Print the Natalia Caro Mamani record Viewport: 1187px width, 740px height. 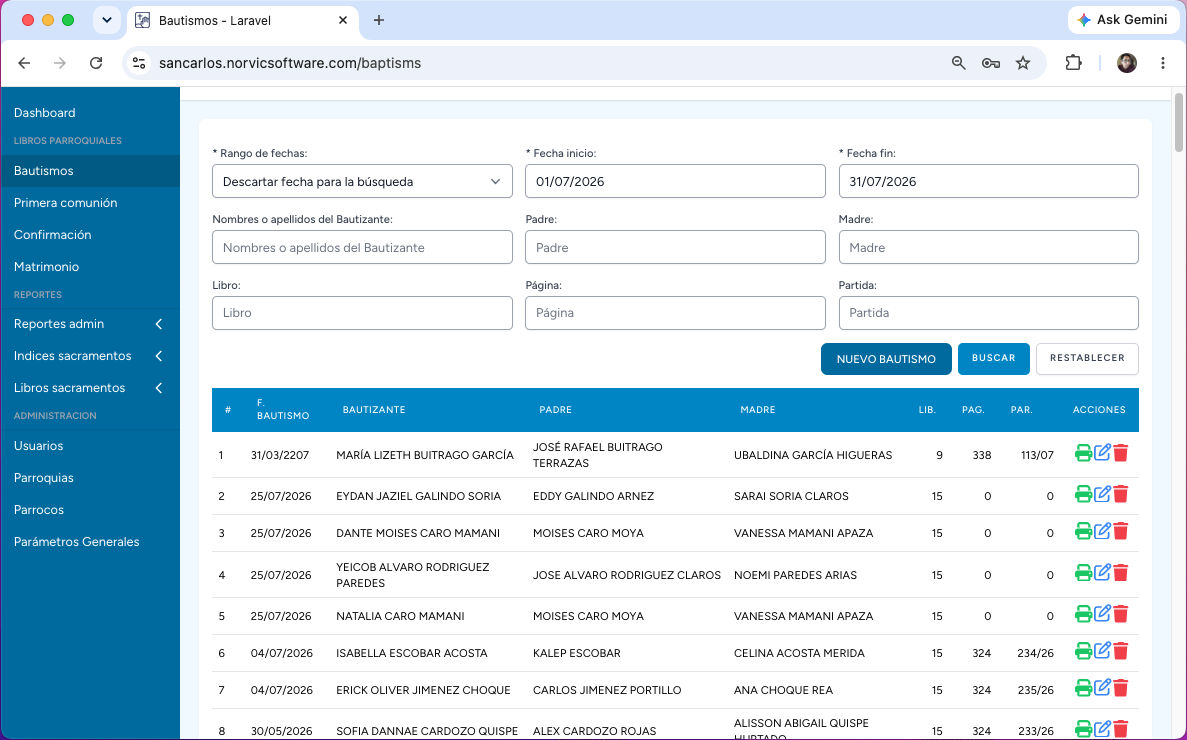(x=1083, y=614)
